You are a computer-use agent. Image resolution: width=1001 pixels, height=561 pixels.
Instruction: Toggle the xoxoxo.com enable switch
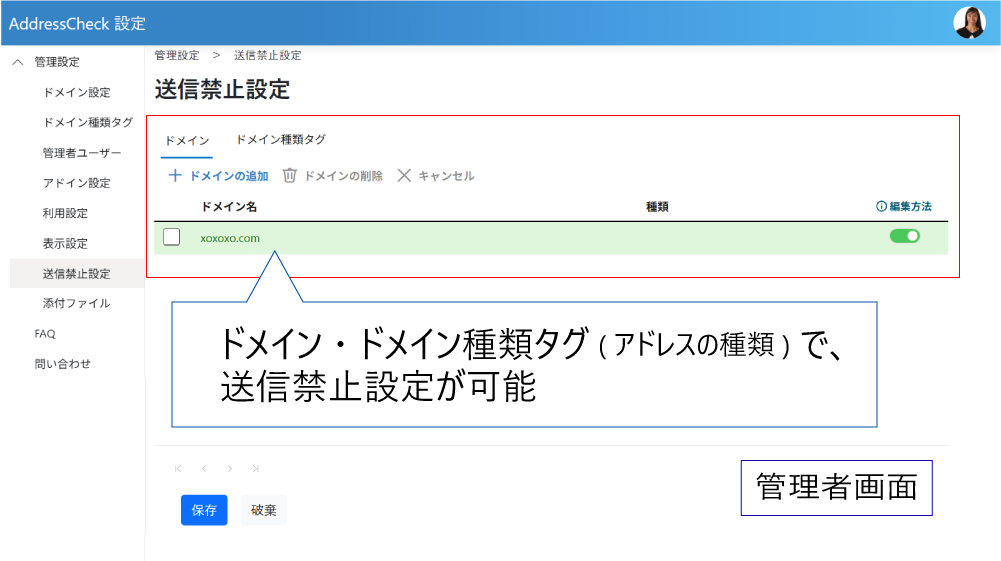904,237
